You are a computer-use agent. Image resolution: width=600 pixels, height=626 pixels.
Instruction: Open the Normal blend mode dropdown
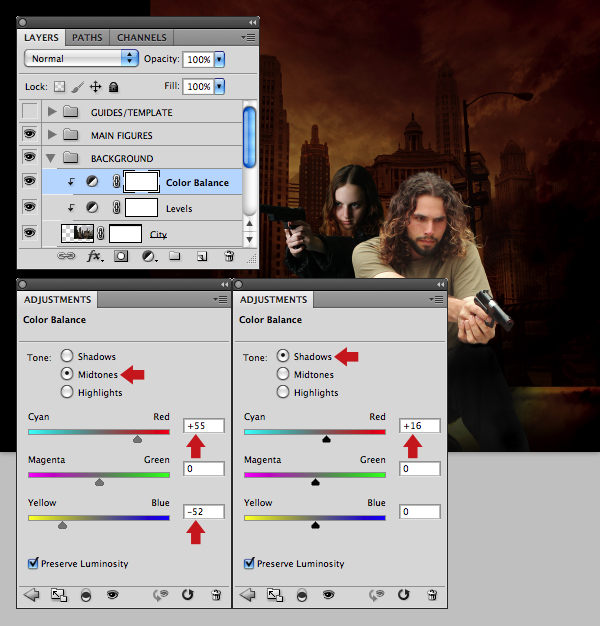[x=81, y=58]
